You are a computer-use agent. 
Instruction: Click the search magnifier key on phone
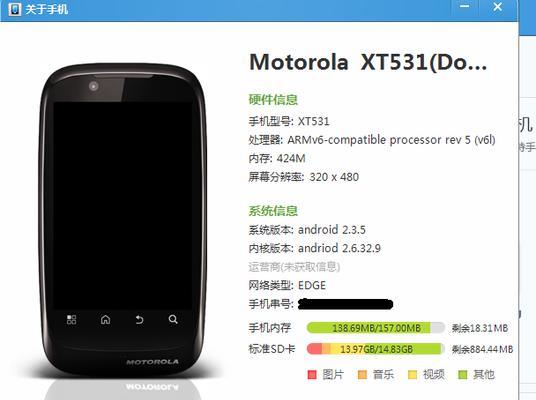coord(173,319)
